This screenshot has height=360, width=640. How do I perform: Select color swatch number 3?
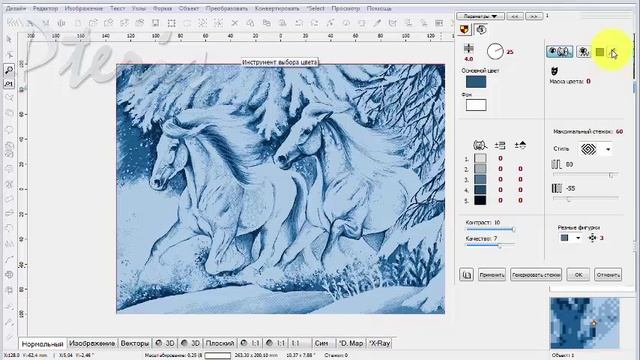pos(480,180)
